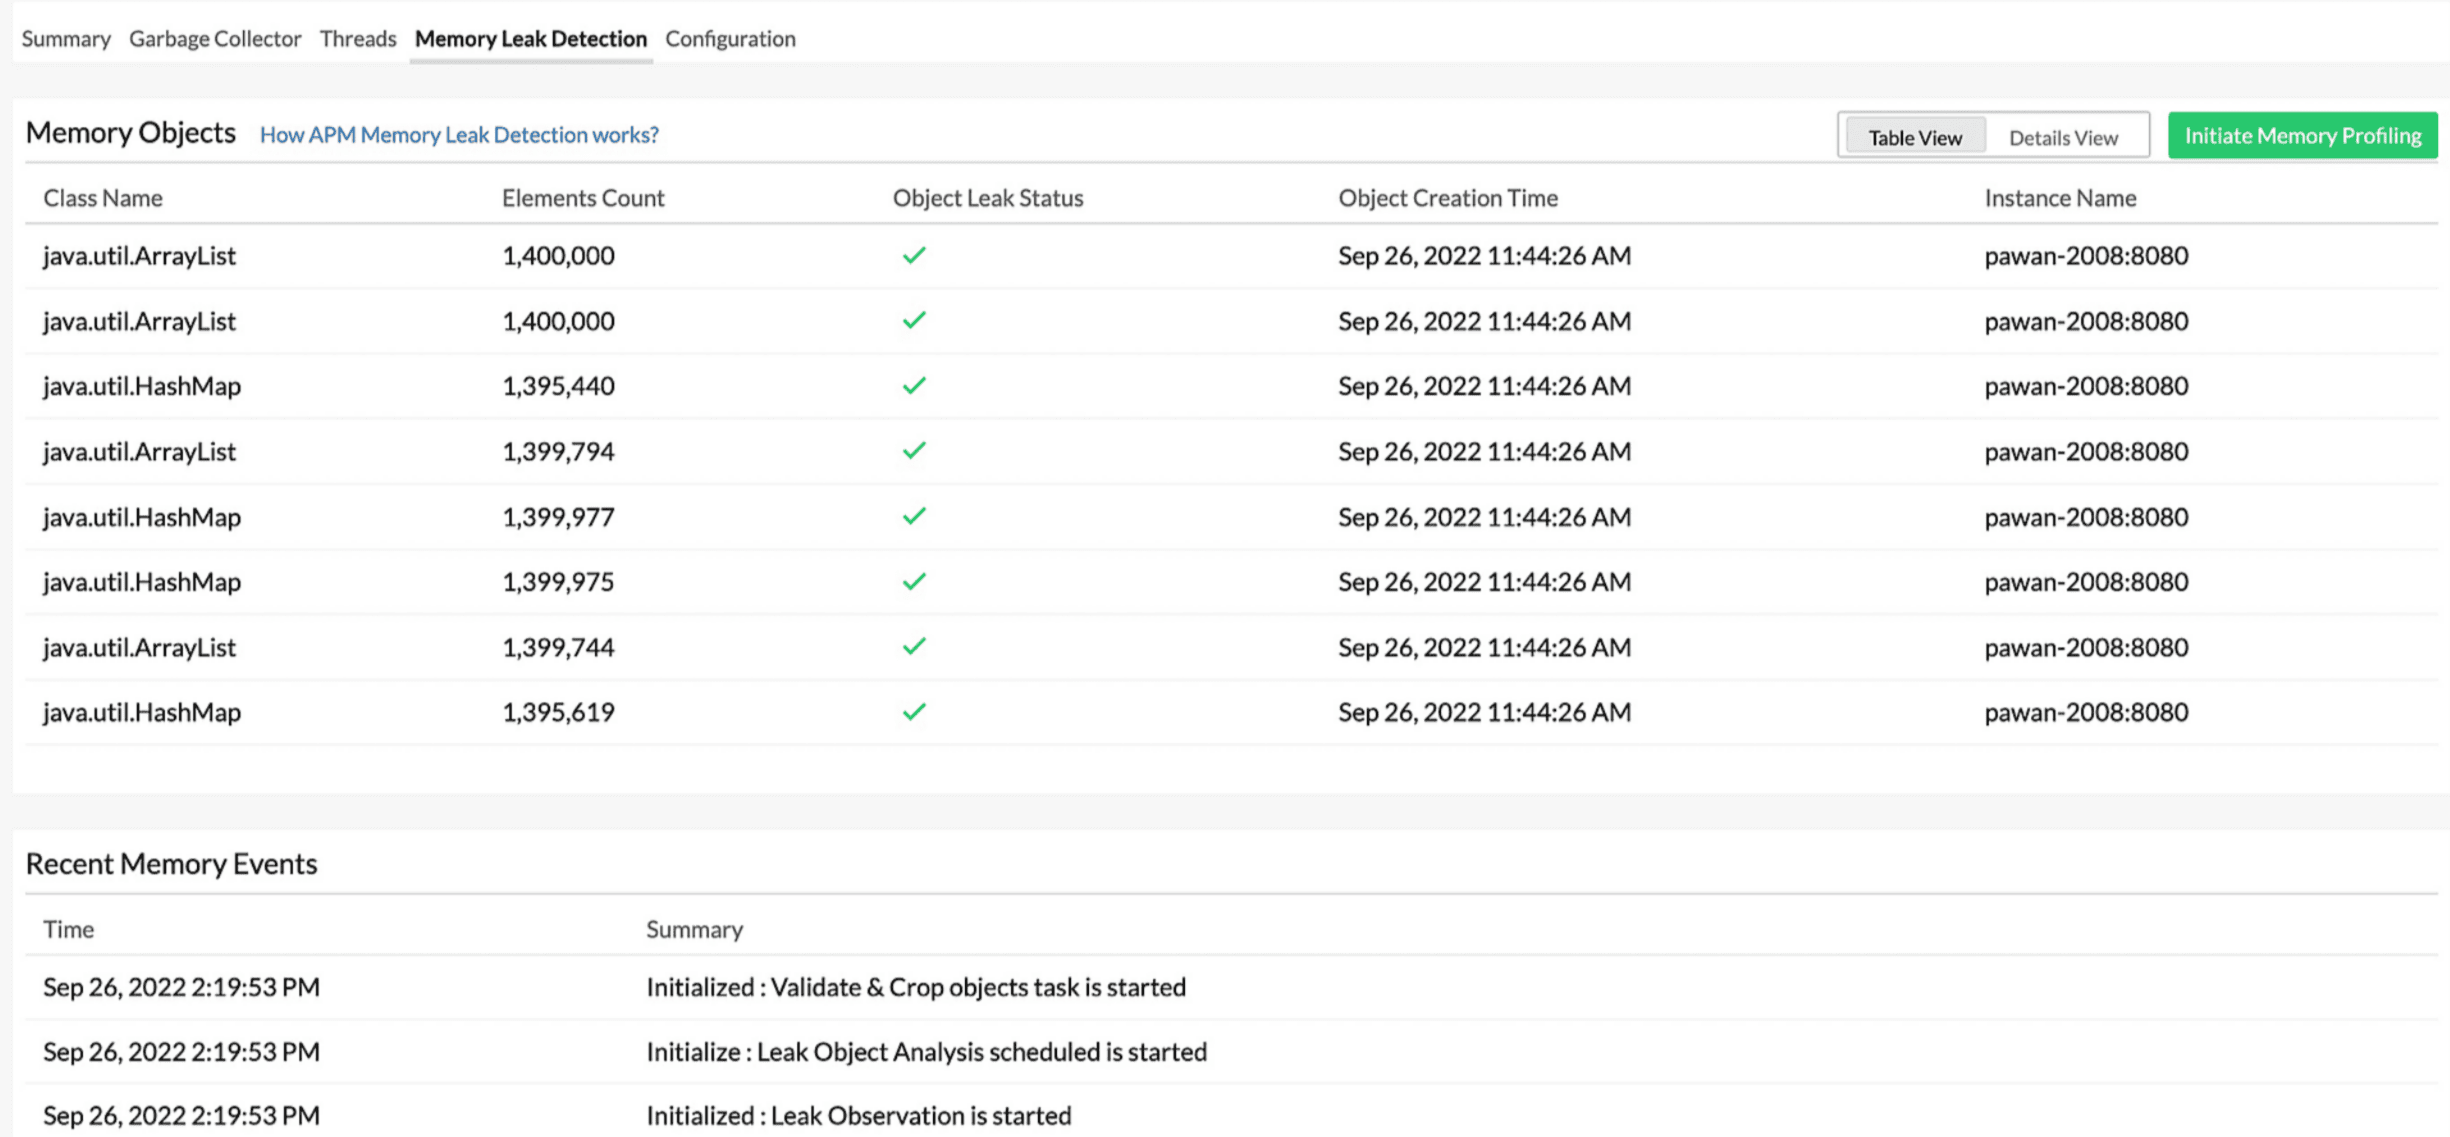The height and width of the screenshot is (1137, 2450).
Task: Click leak status checkmark for 1,399,794 row
Action: point(913,451)
